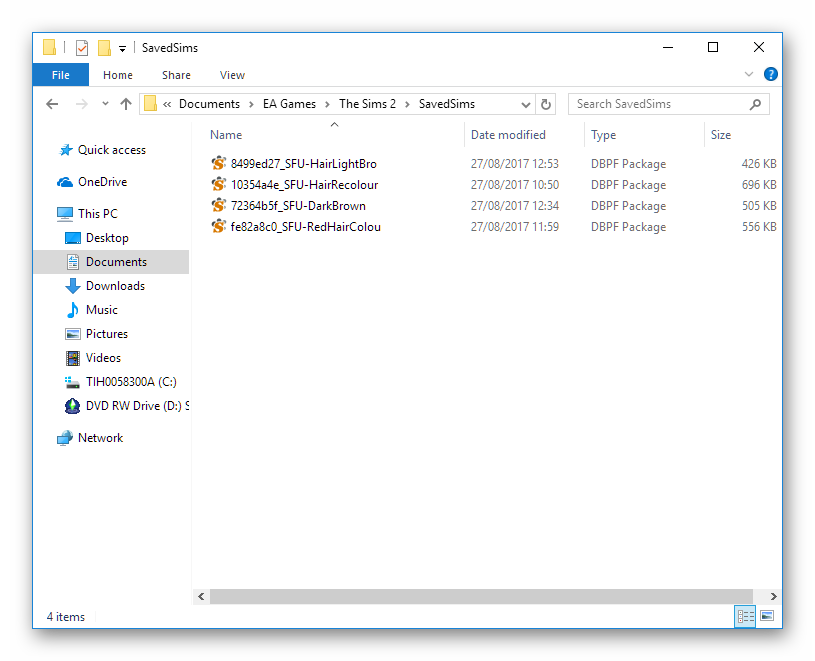This screenshot has width=815, height=661.
Task: Select file fe82a8c0_SFU-RedHairColou
Action: (x=306, y=227)
